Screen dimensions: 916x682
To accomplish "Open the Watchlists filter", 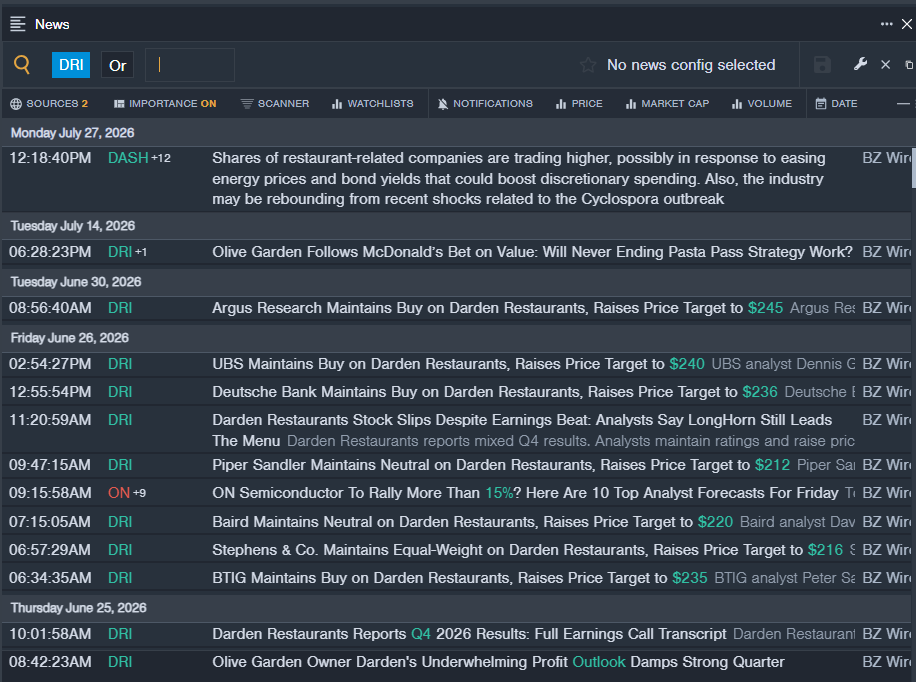I will pos(372,103).
